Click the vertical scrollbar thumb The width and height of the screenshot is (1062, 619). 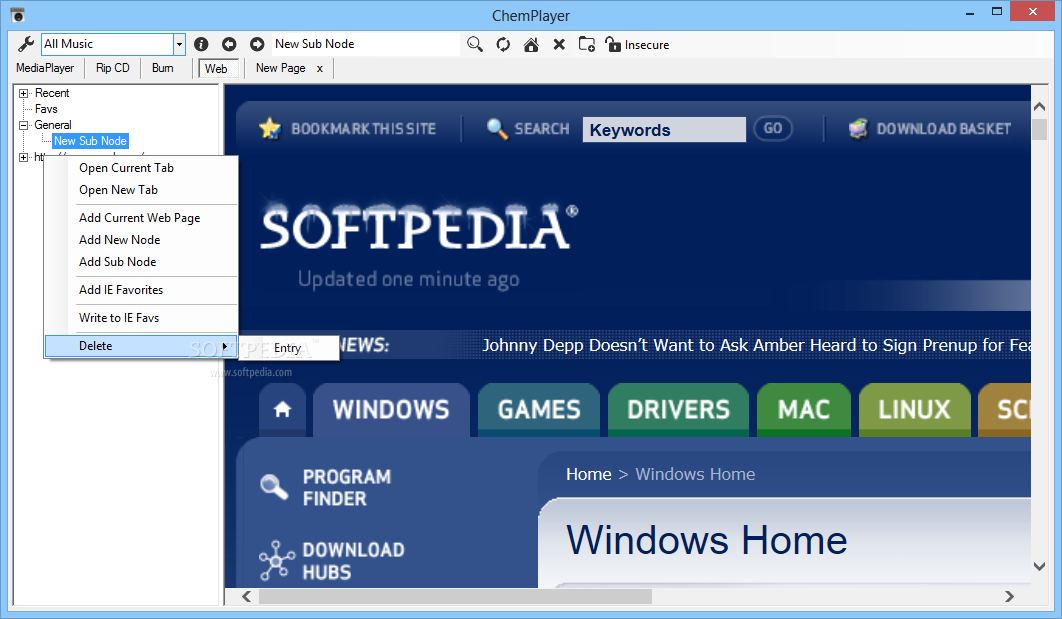tap(1040, 129)
